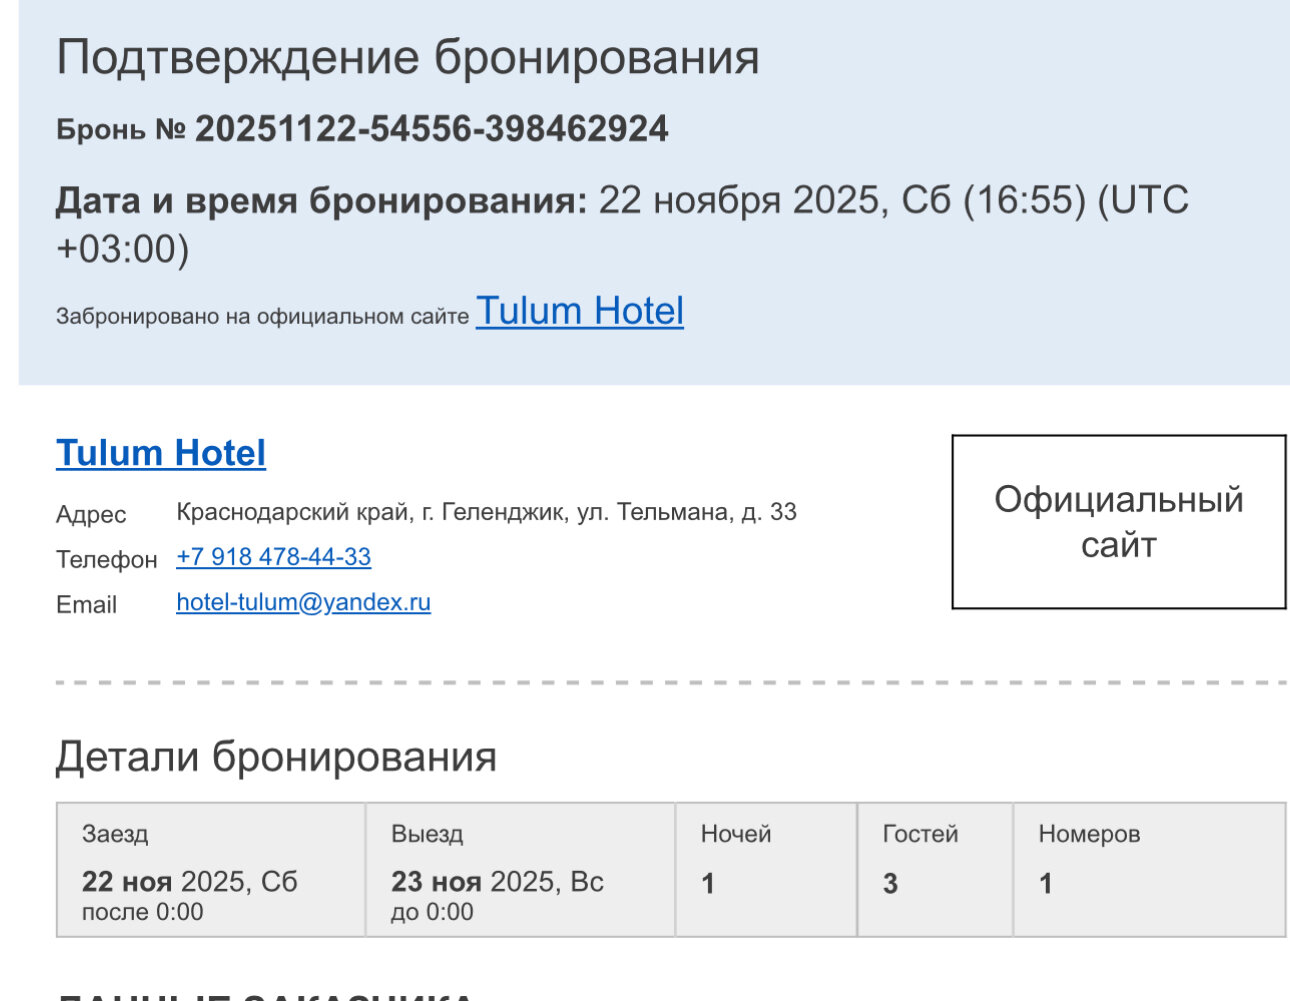Viewport: 1290px width, 1001px height.
Task: Open the hotel-tulum@yandex.ru email link
Action: (x=303, y=602)
